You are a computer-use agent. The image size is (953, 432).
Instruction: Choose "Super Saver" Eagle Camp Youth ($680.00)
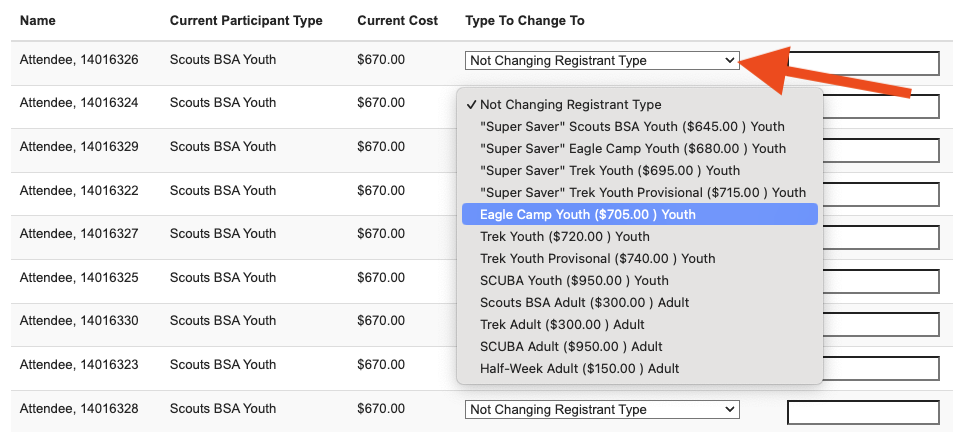[x=632, y=149]
